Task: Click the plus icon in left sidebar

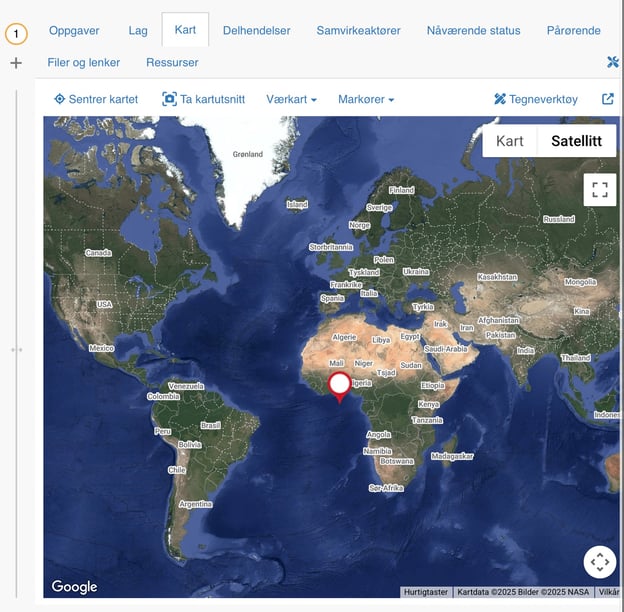Action: coord(16,63)
